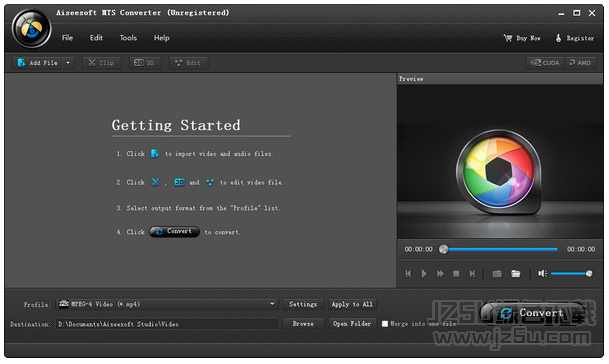This screenshot has width=609, height=364.
Task: Open the Tools menu
Action: click(128, 38)
